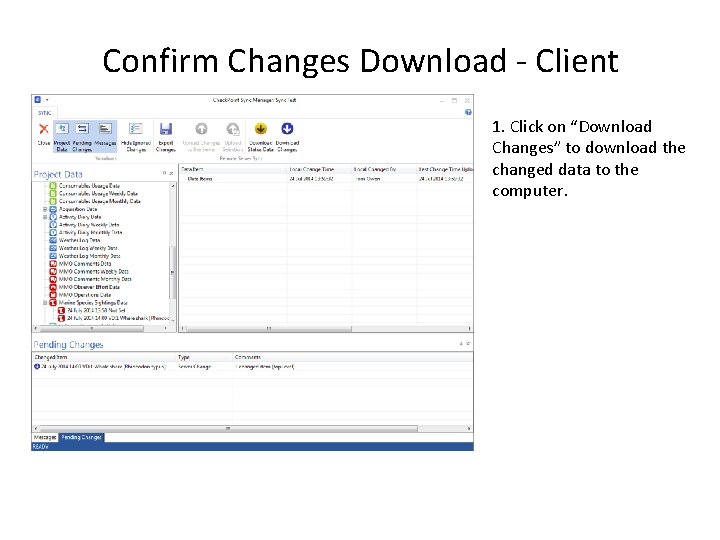Viewport: 720px width, 540px height.
Task: Click the greyed Upload Changes to Server icon
Action: (201, 129)
